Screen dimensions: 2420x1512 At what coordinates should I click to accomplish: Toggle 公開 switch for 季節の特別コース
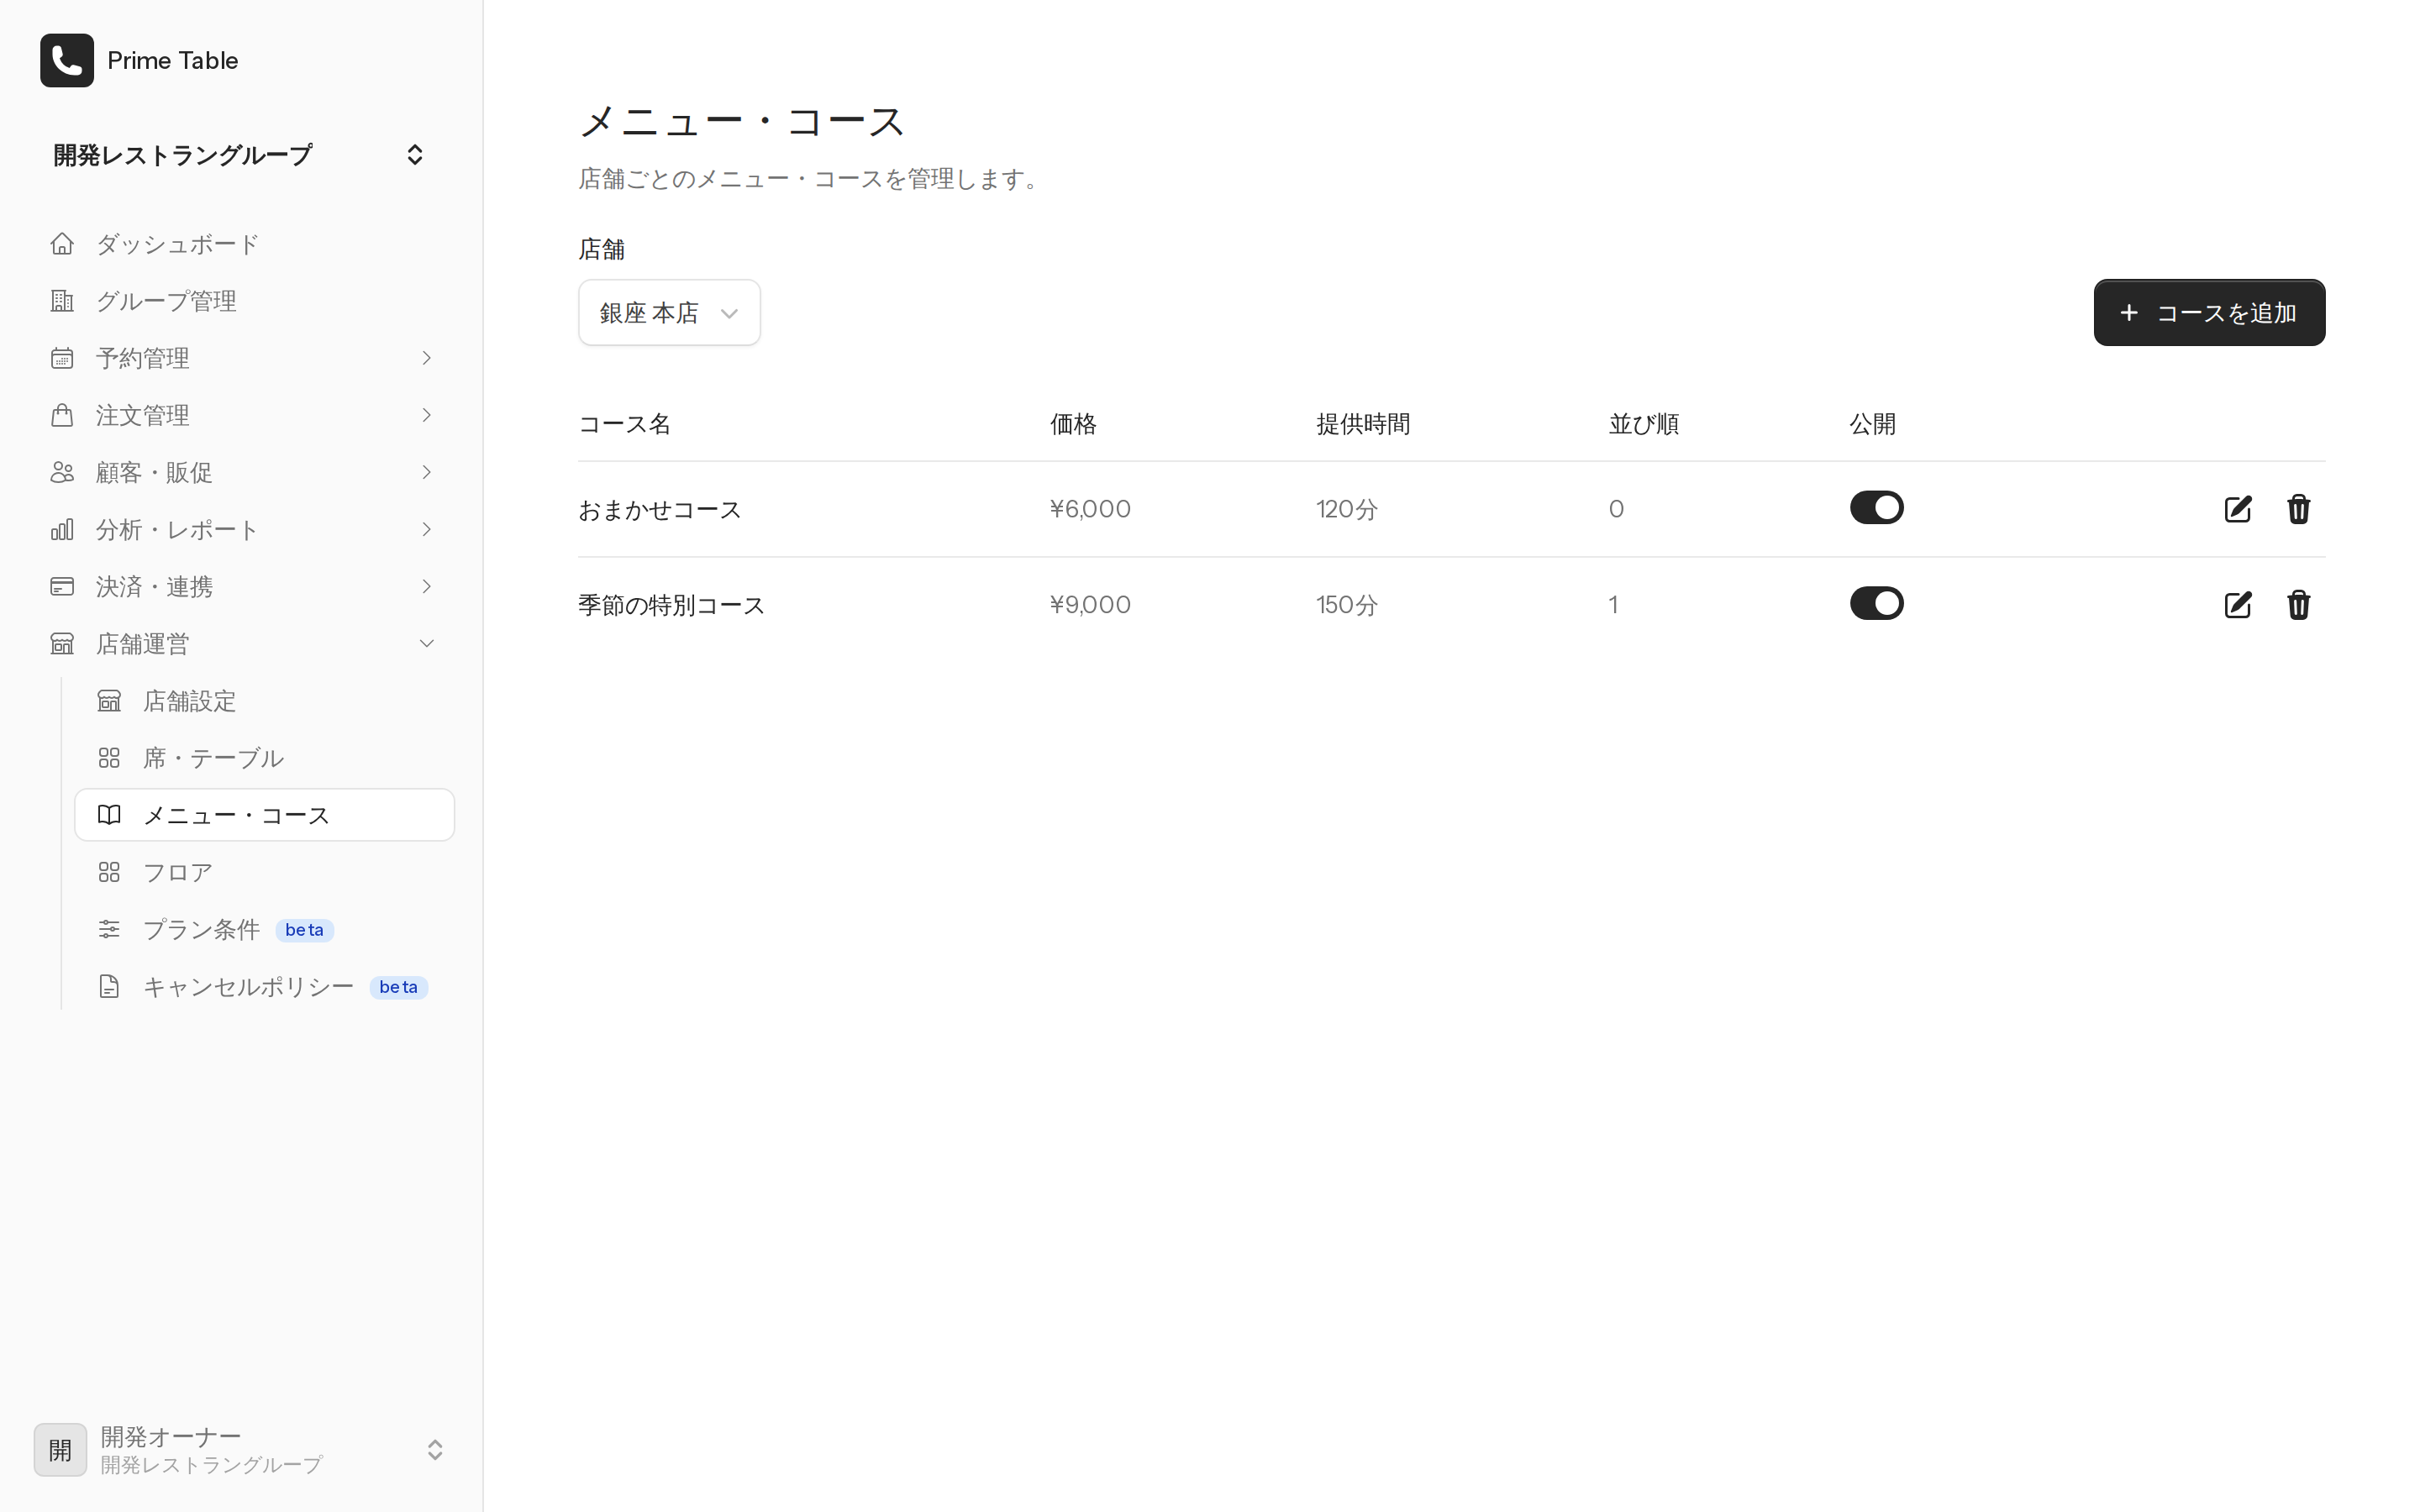tap(1876, 604)
